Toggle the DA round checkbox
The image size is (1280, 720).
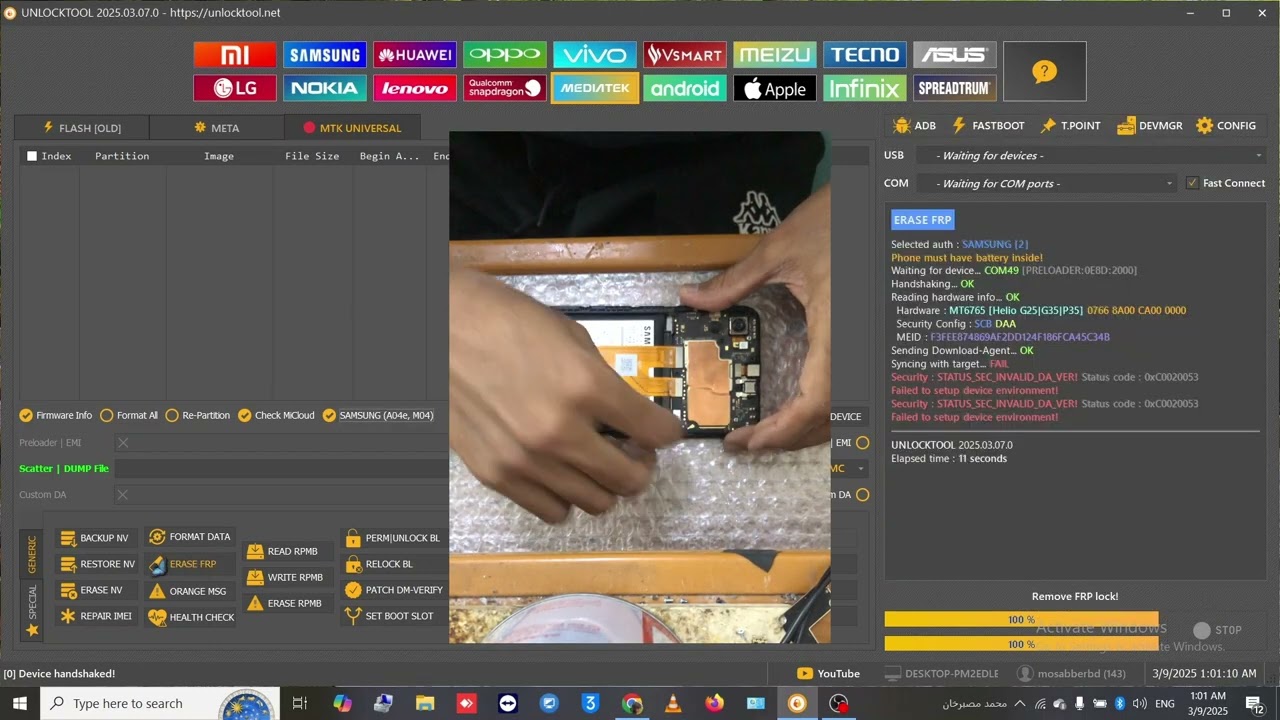(x=862, y=494)
